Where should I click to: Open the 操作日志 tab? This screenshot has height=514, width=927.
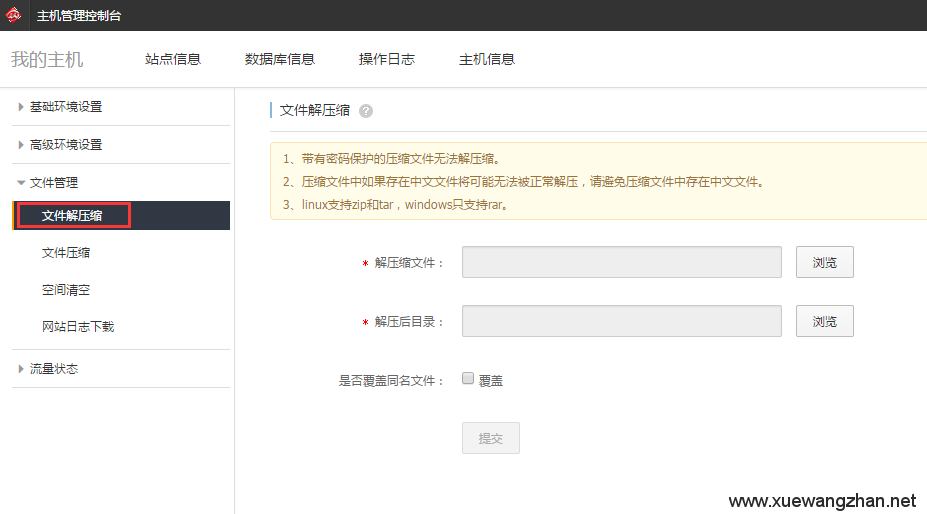click(387, 59)
